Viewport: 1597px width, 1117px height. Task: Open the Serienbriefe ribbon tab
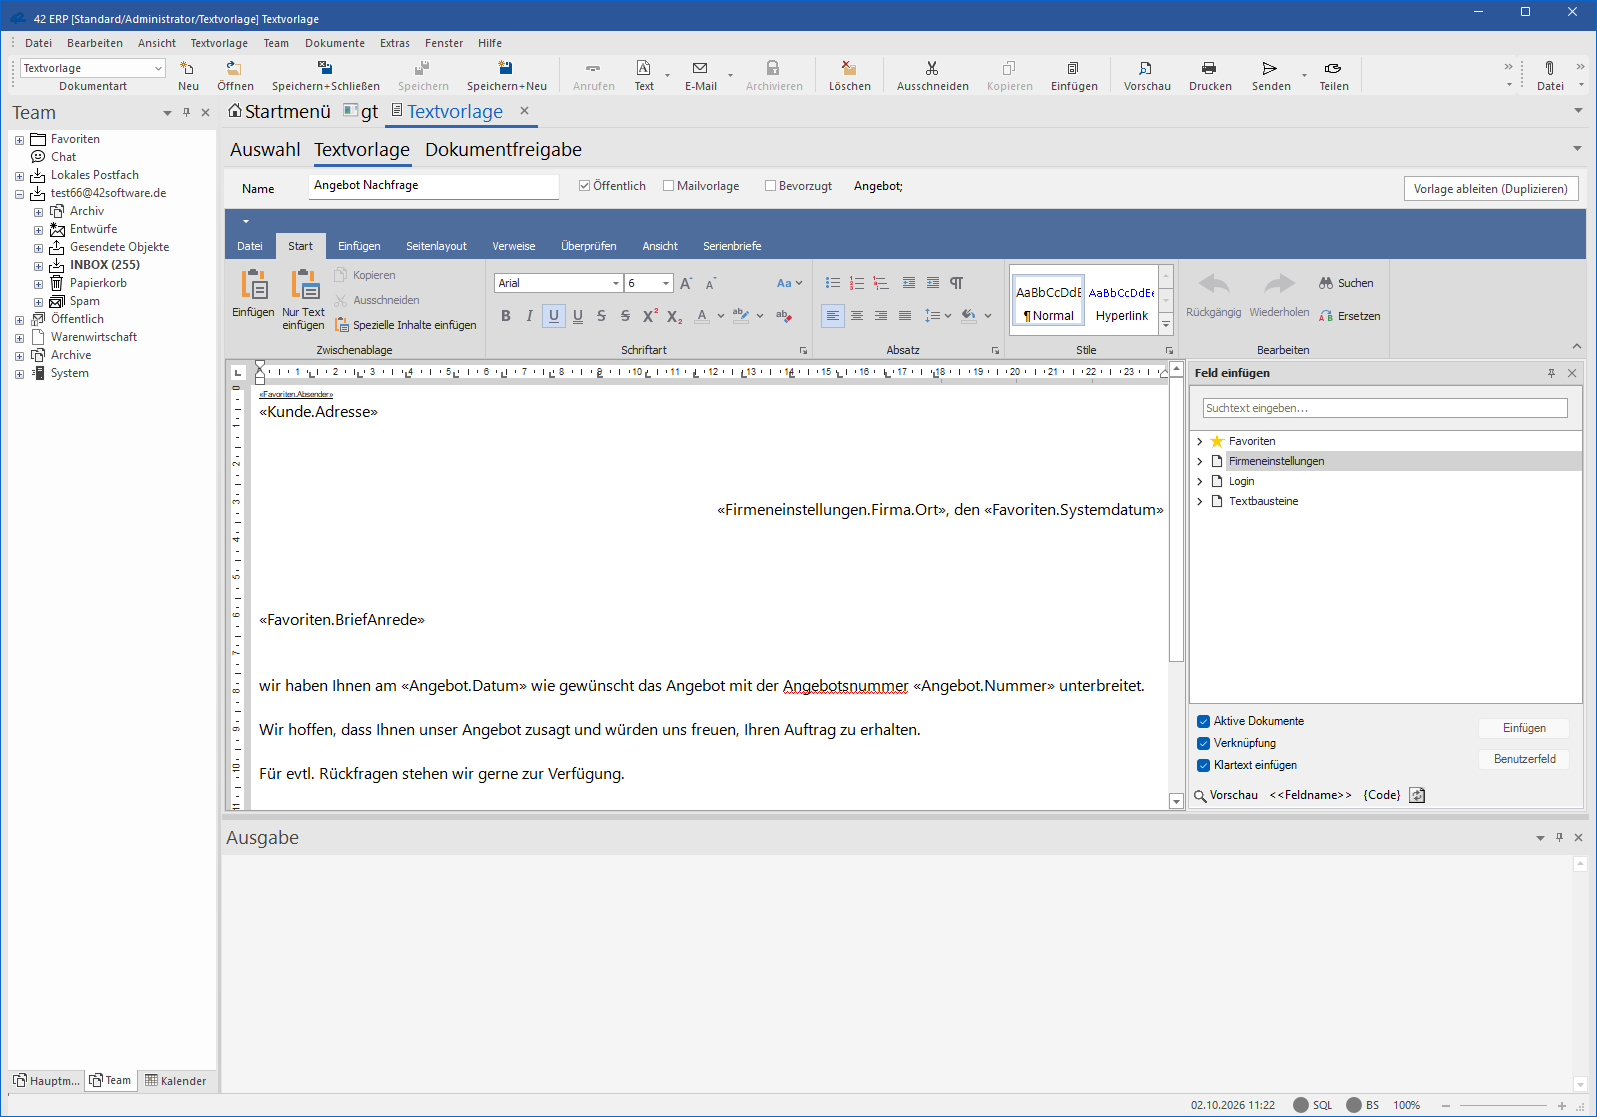click(x=732, y=246)
